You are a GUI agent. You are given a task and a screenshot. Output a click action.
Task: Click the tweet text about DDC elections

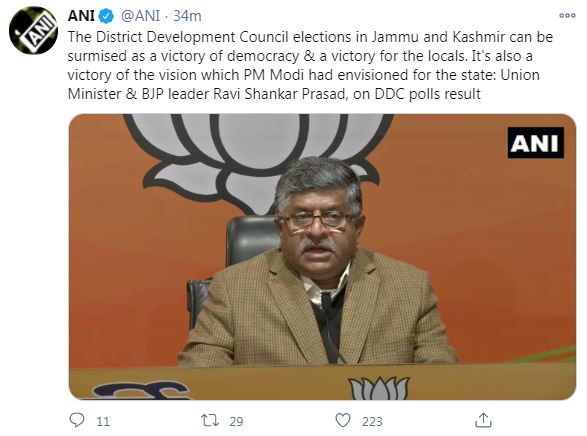(x=311, y=65)
